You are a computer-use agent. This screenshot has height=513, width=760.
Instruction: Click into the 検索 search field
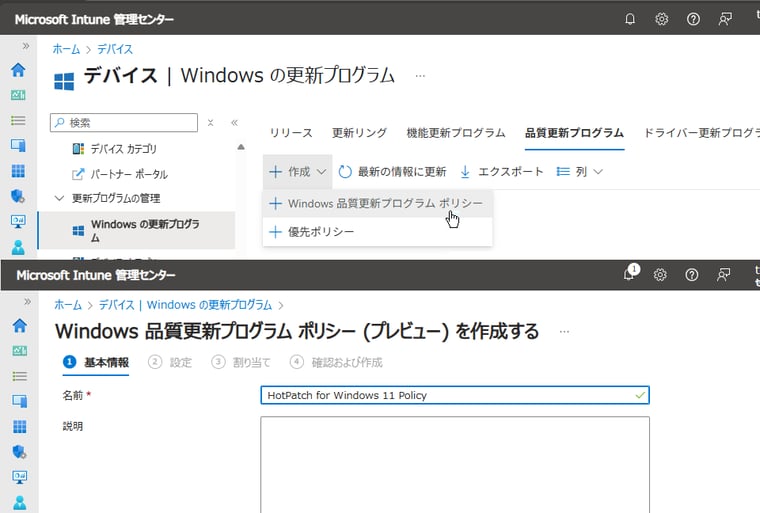tap(124, 123)
